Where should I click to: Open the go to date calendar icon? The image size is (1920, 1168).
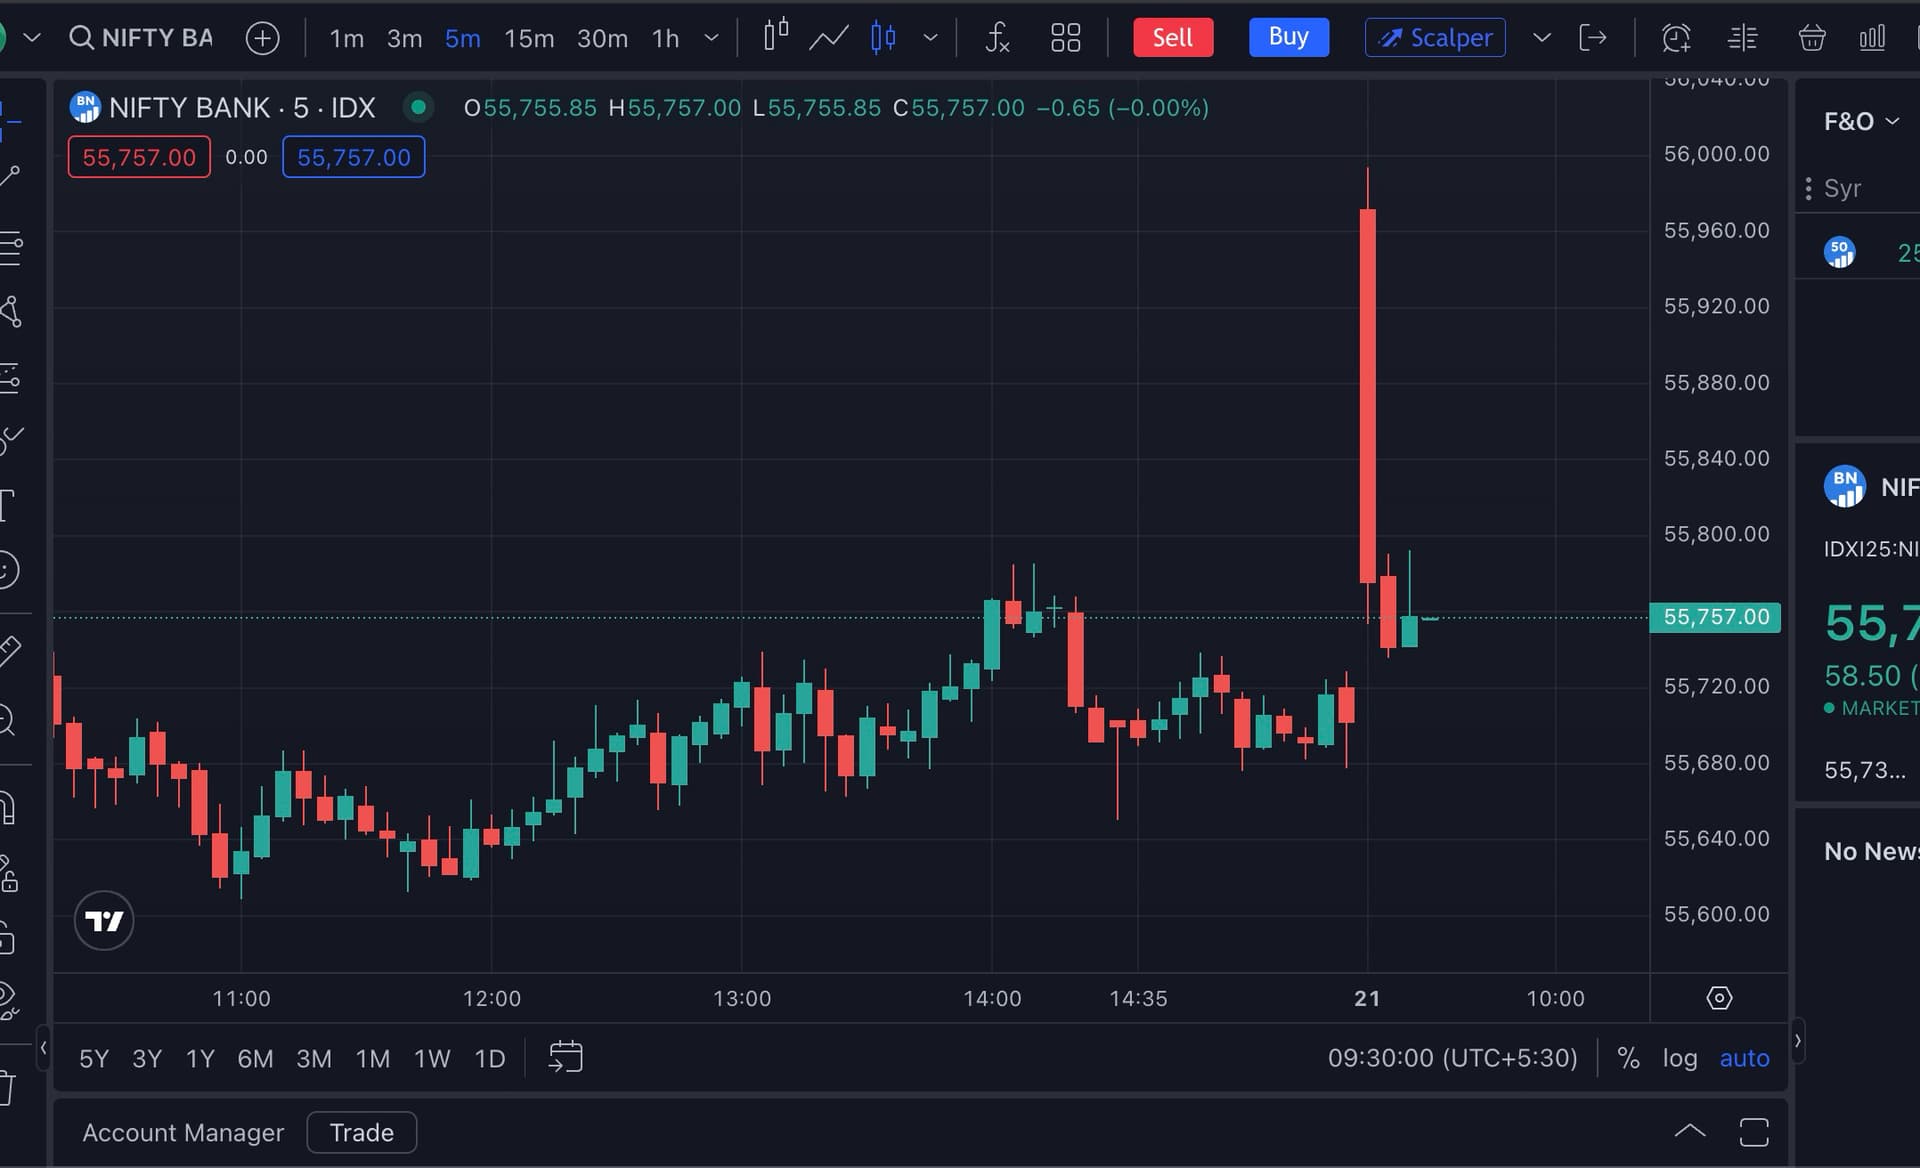point(566,1057)
